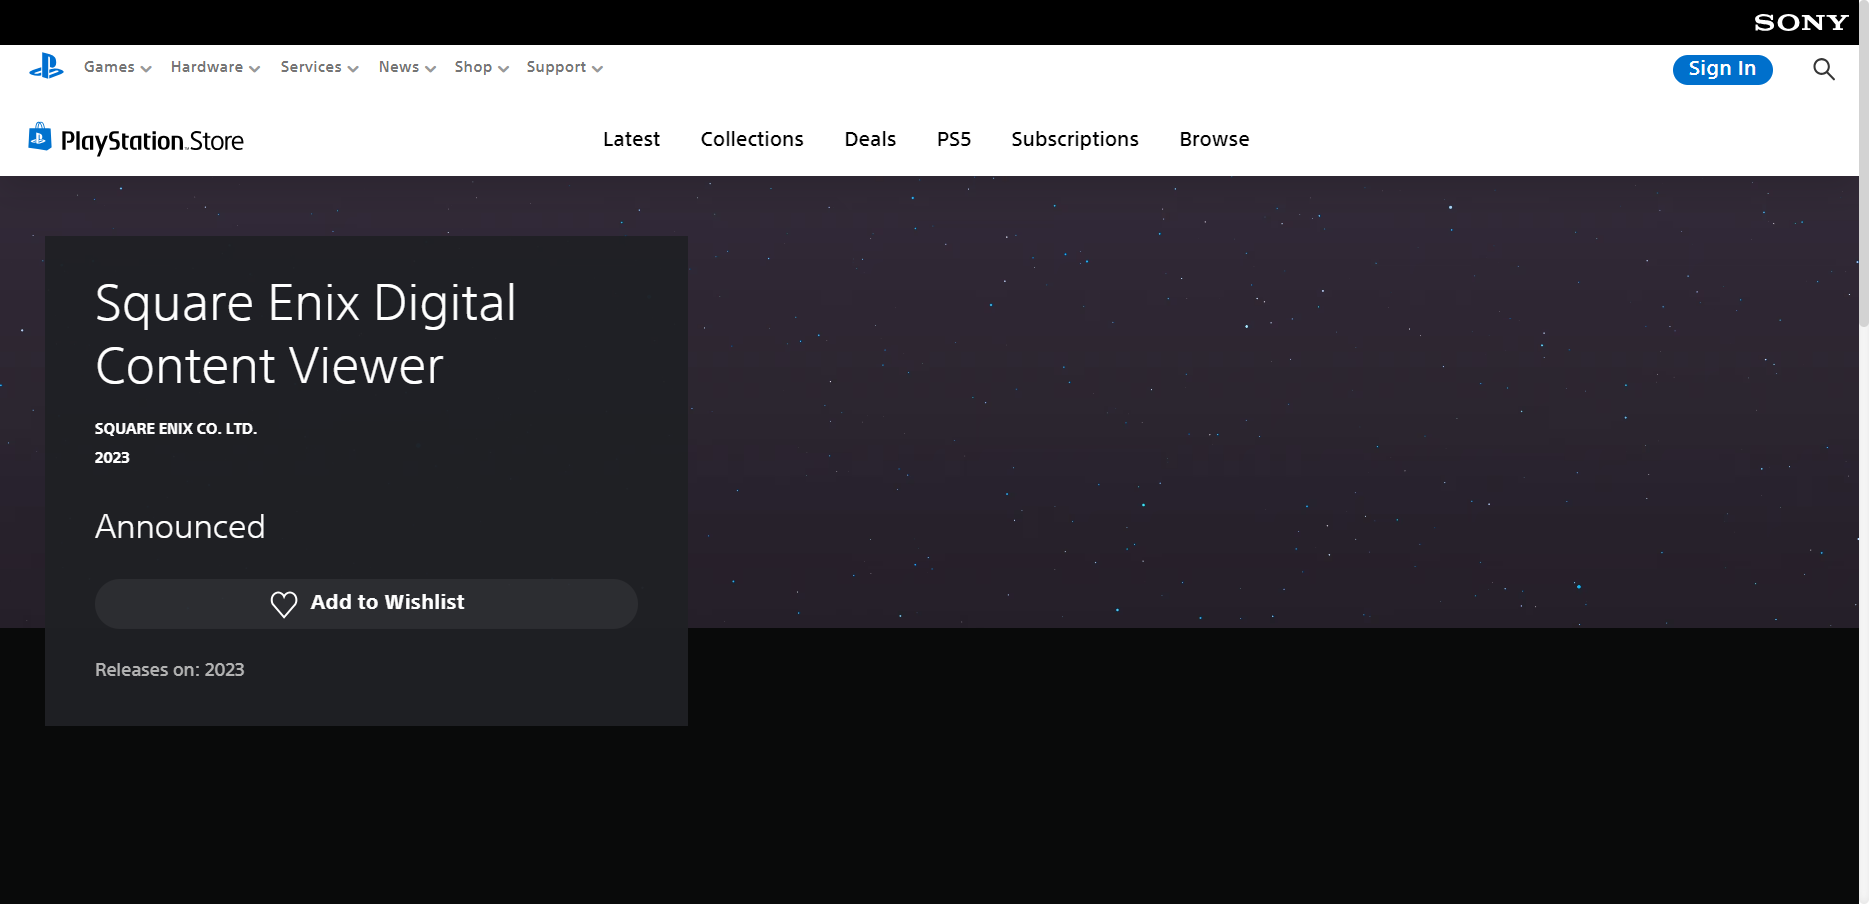Select the Browse tab
This screenshot has height=904, width=1869.
coord(1214,139)
